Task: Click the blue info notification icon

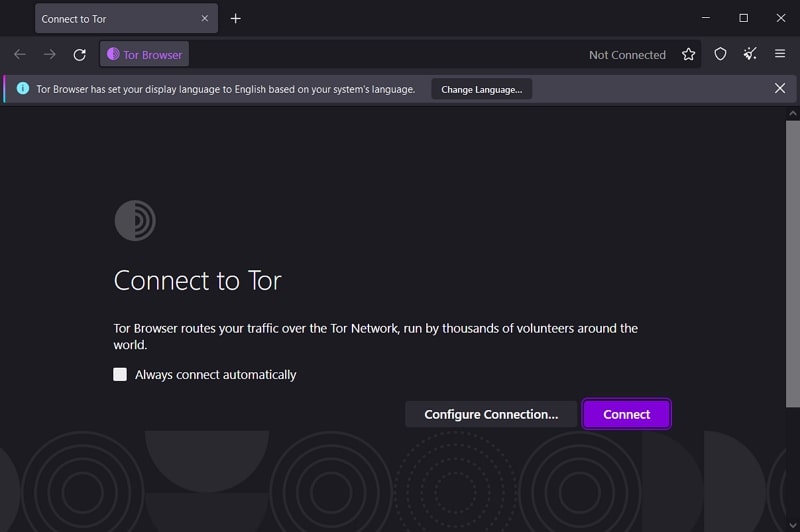Action: pos(23,89)
